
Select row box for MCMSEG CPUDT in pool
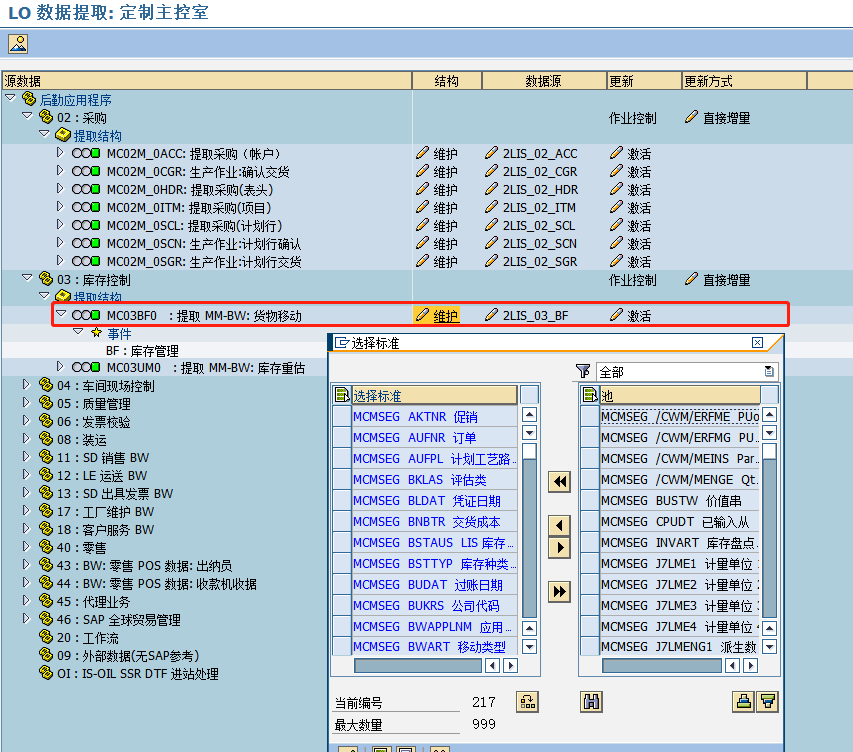click(590, 522)
